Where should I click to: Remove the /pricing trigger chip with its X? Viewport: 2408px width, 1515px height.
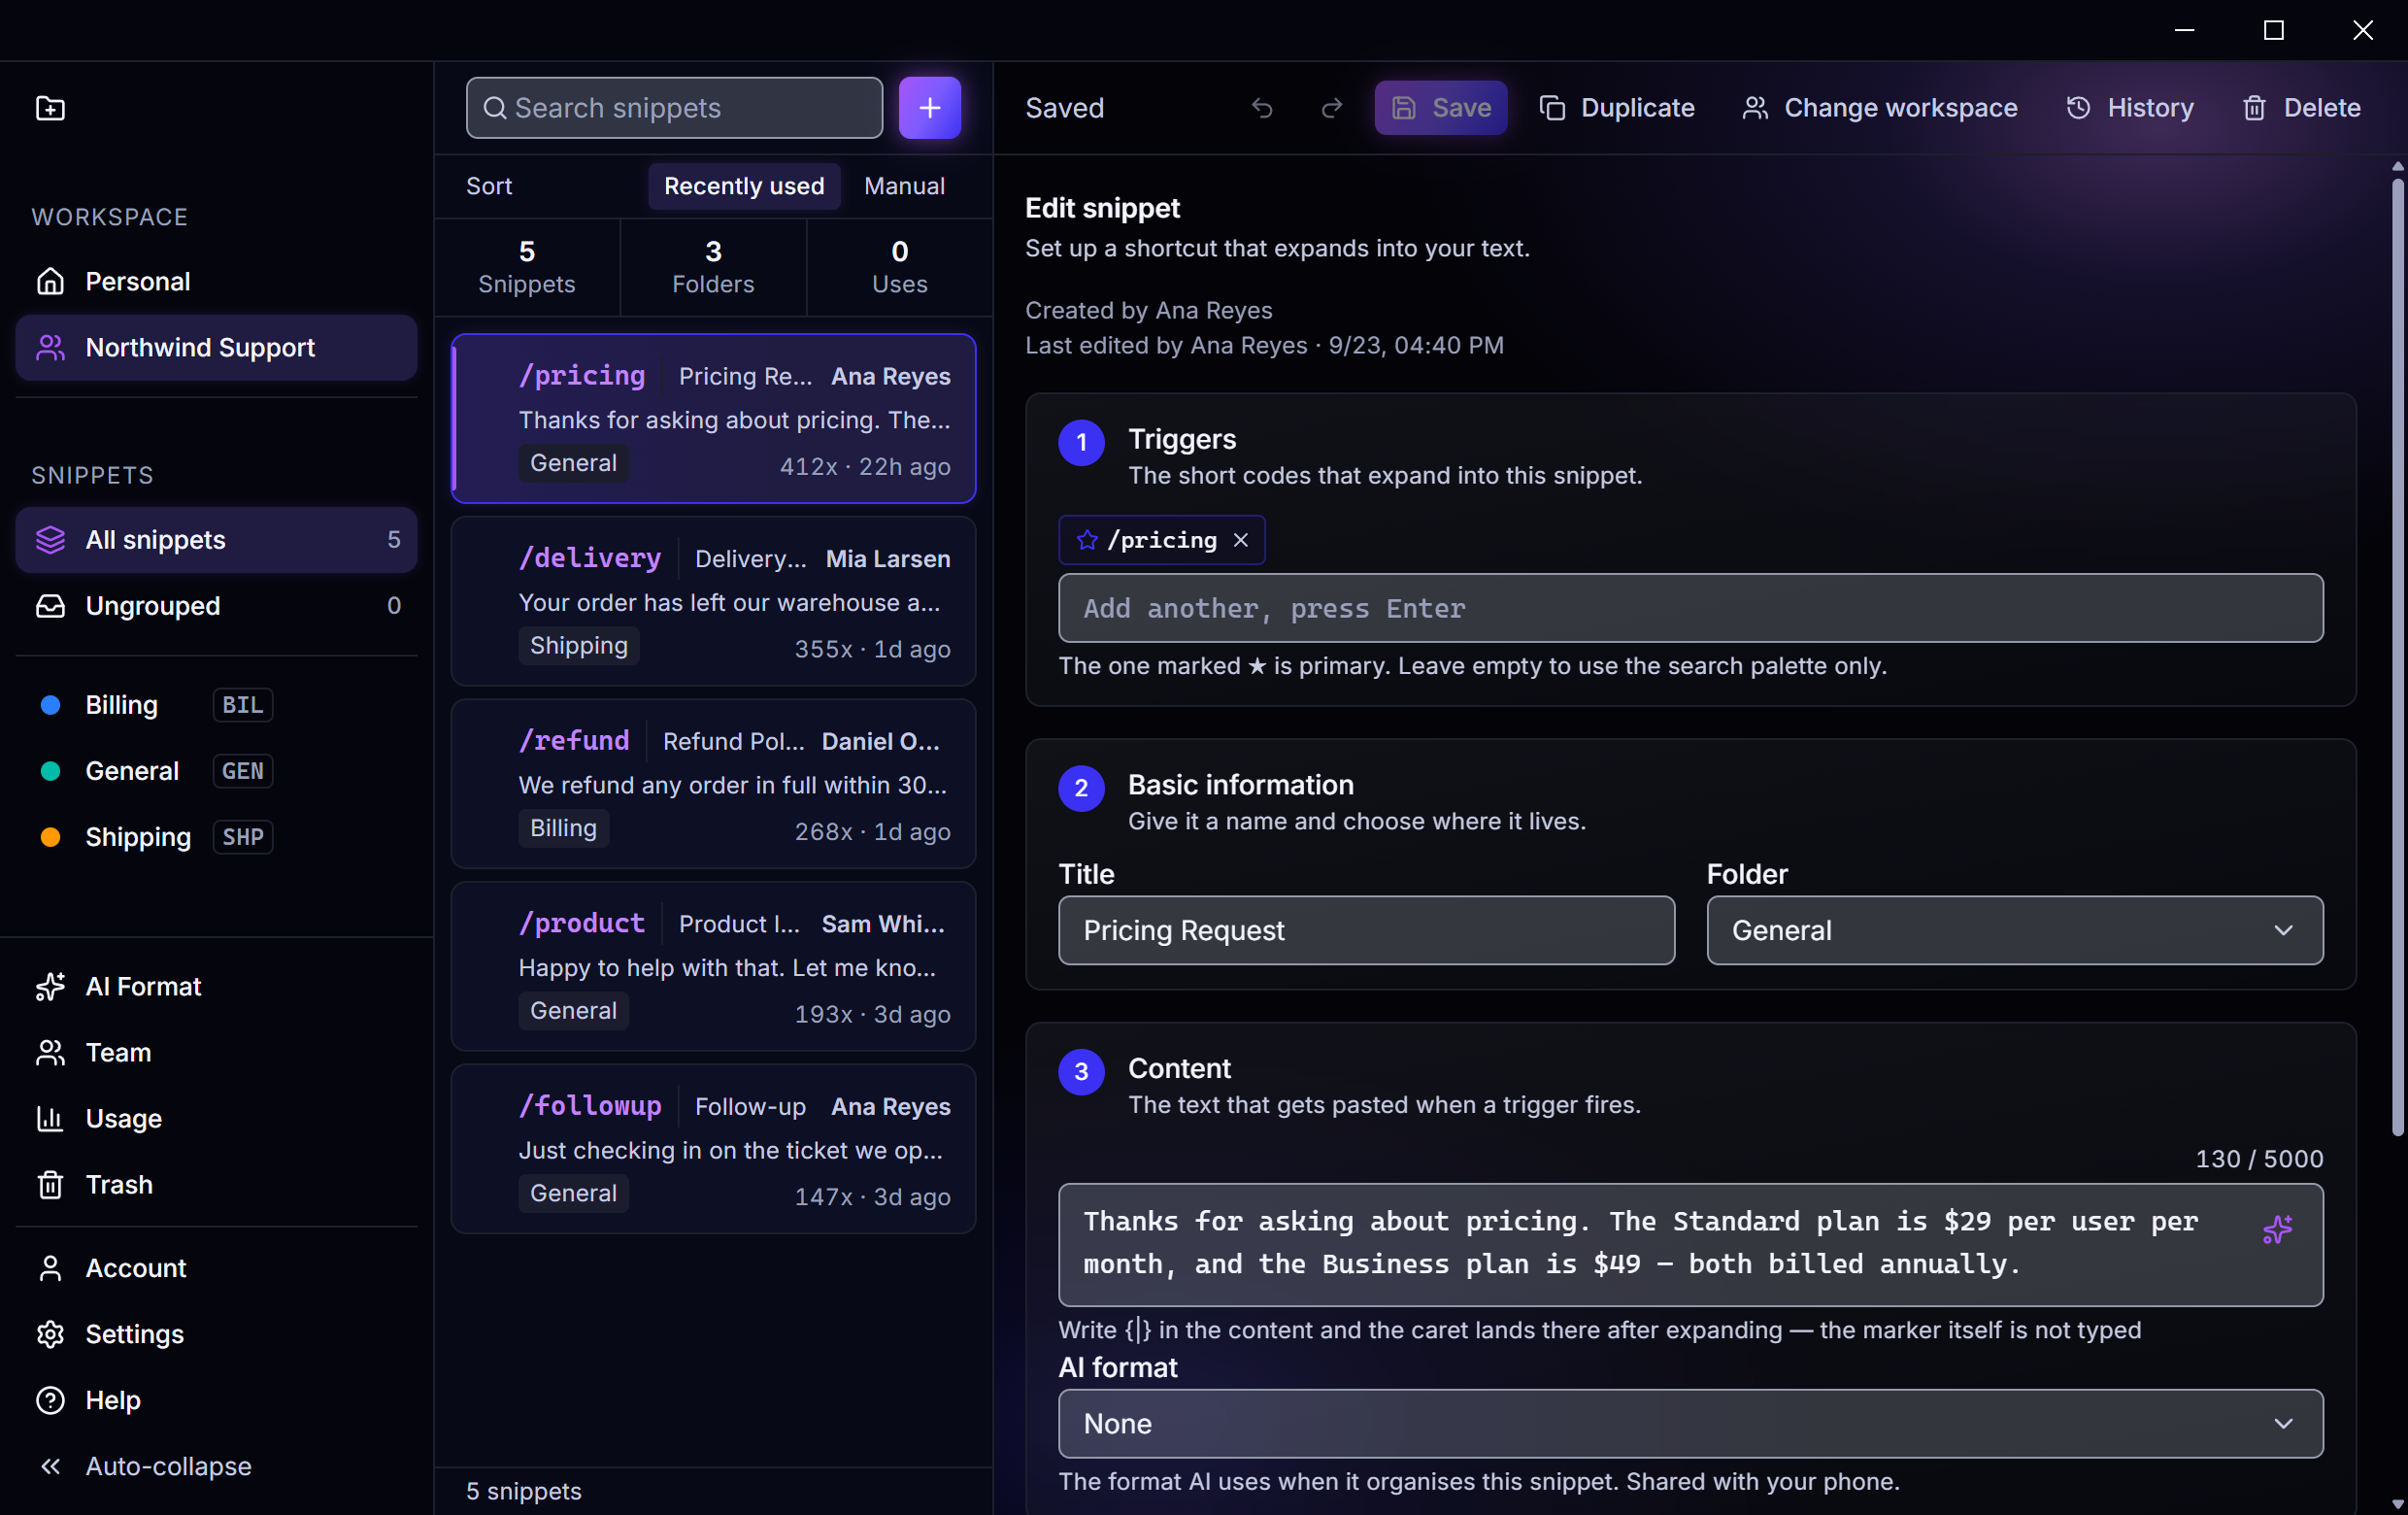[x=1240, y=540]
